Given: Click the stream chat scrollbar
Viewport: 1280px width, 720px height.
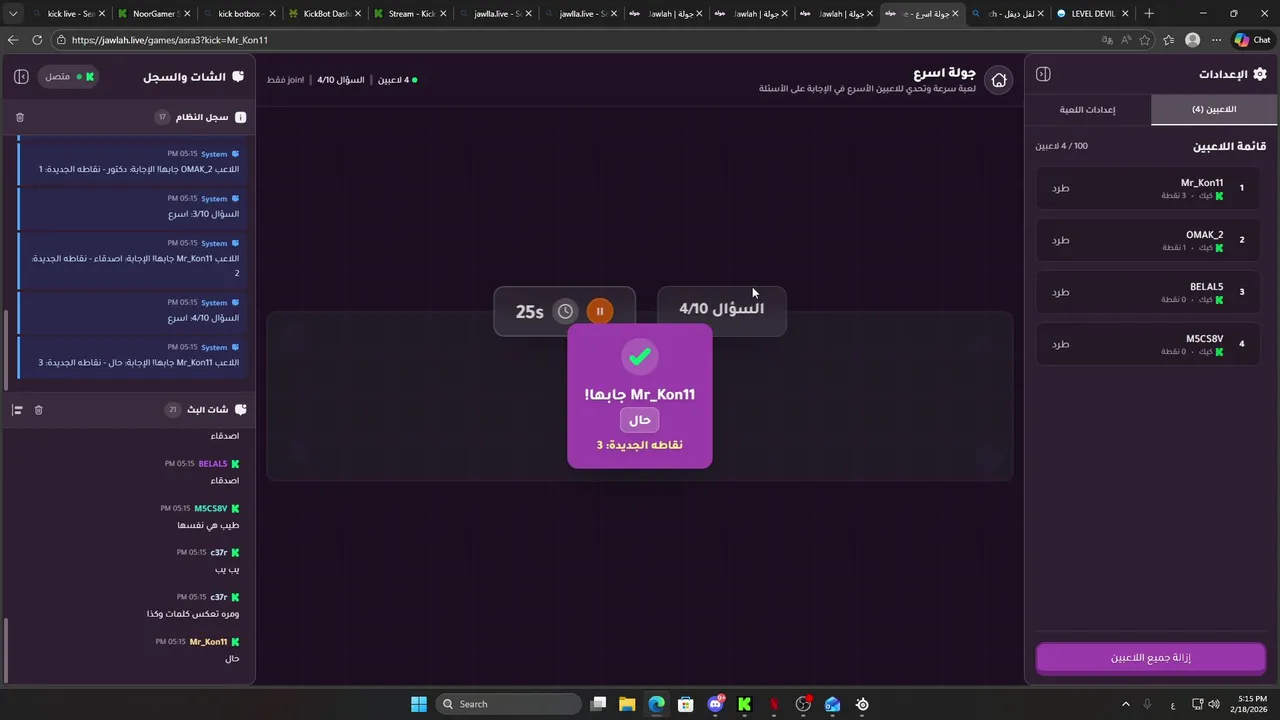Looking at the screenshot, I should 6,650.
